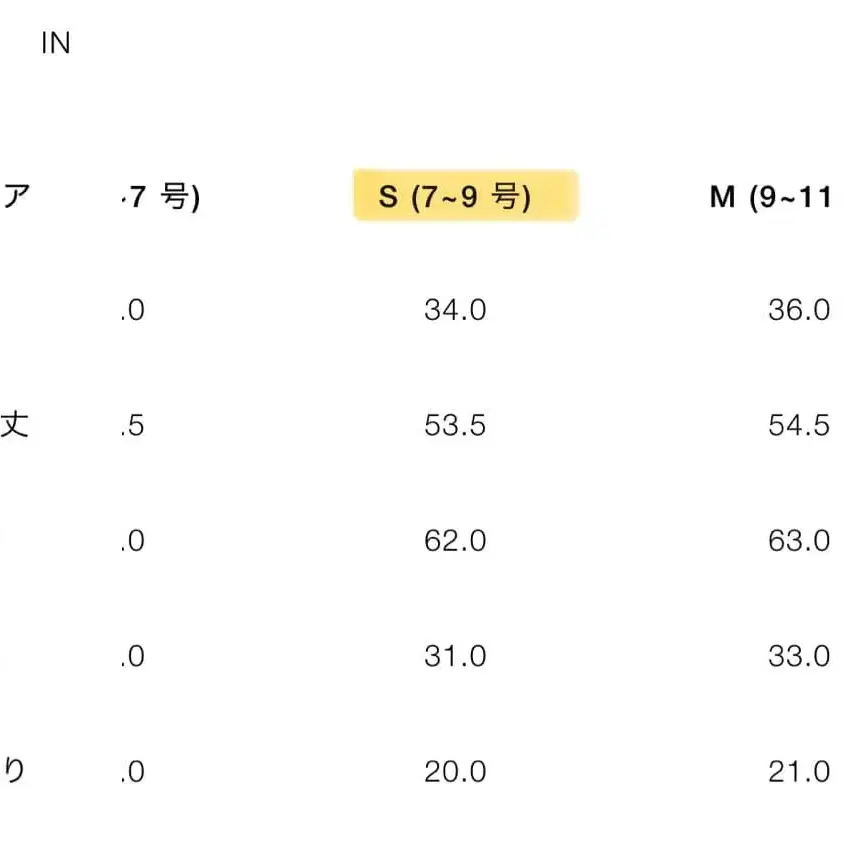Image resolution: width=844 pixels, height=844 pixels.
Task: Select the M (9~11 size column header
Action: pyautogui.click(x=770, y=197)
